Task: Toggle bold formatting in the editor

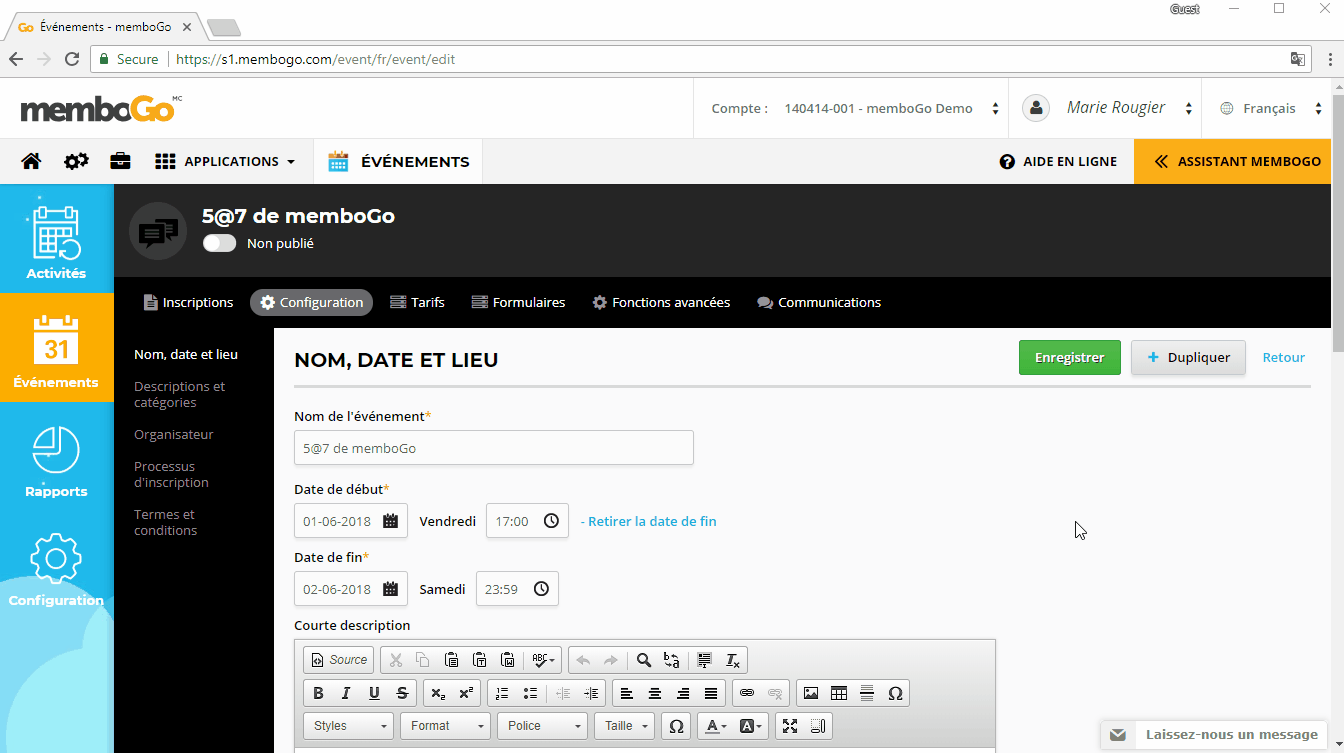Action: pos(318,693)
